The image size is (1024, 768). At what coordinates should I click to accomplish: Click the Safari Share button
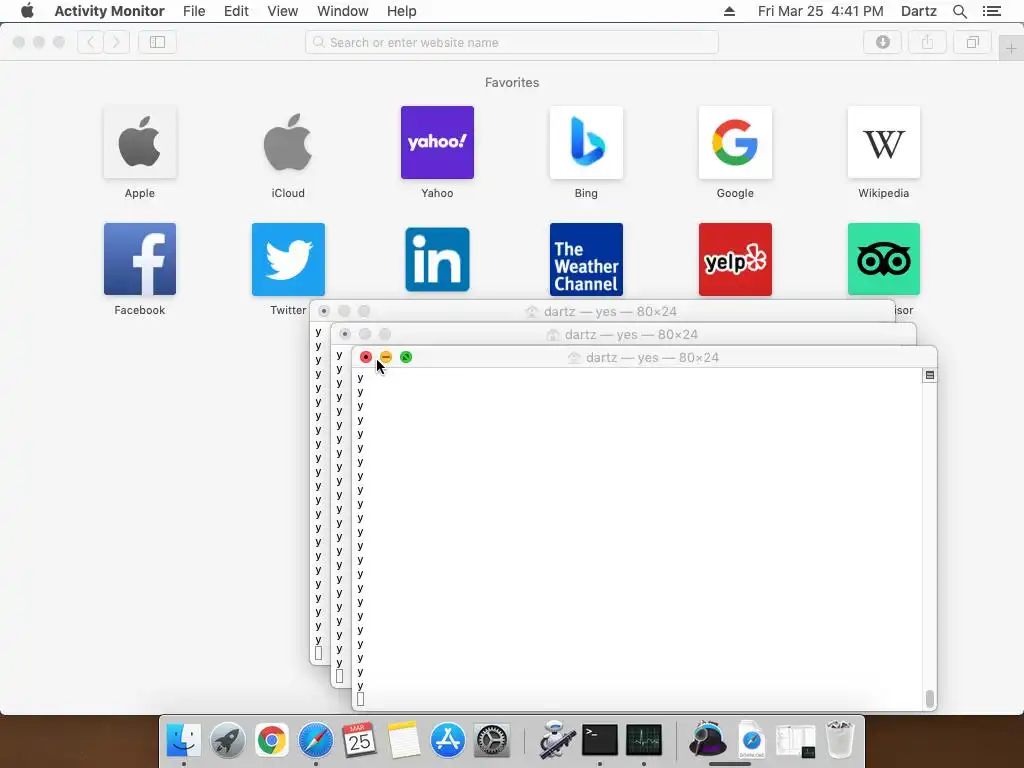[927, 42]
